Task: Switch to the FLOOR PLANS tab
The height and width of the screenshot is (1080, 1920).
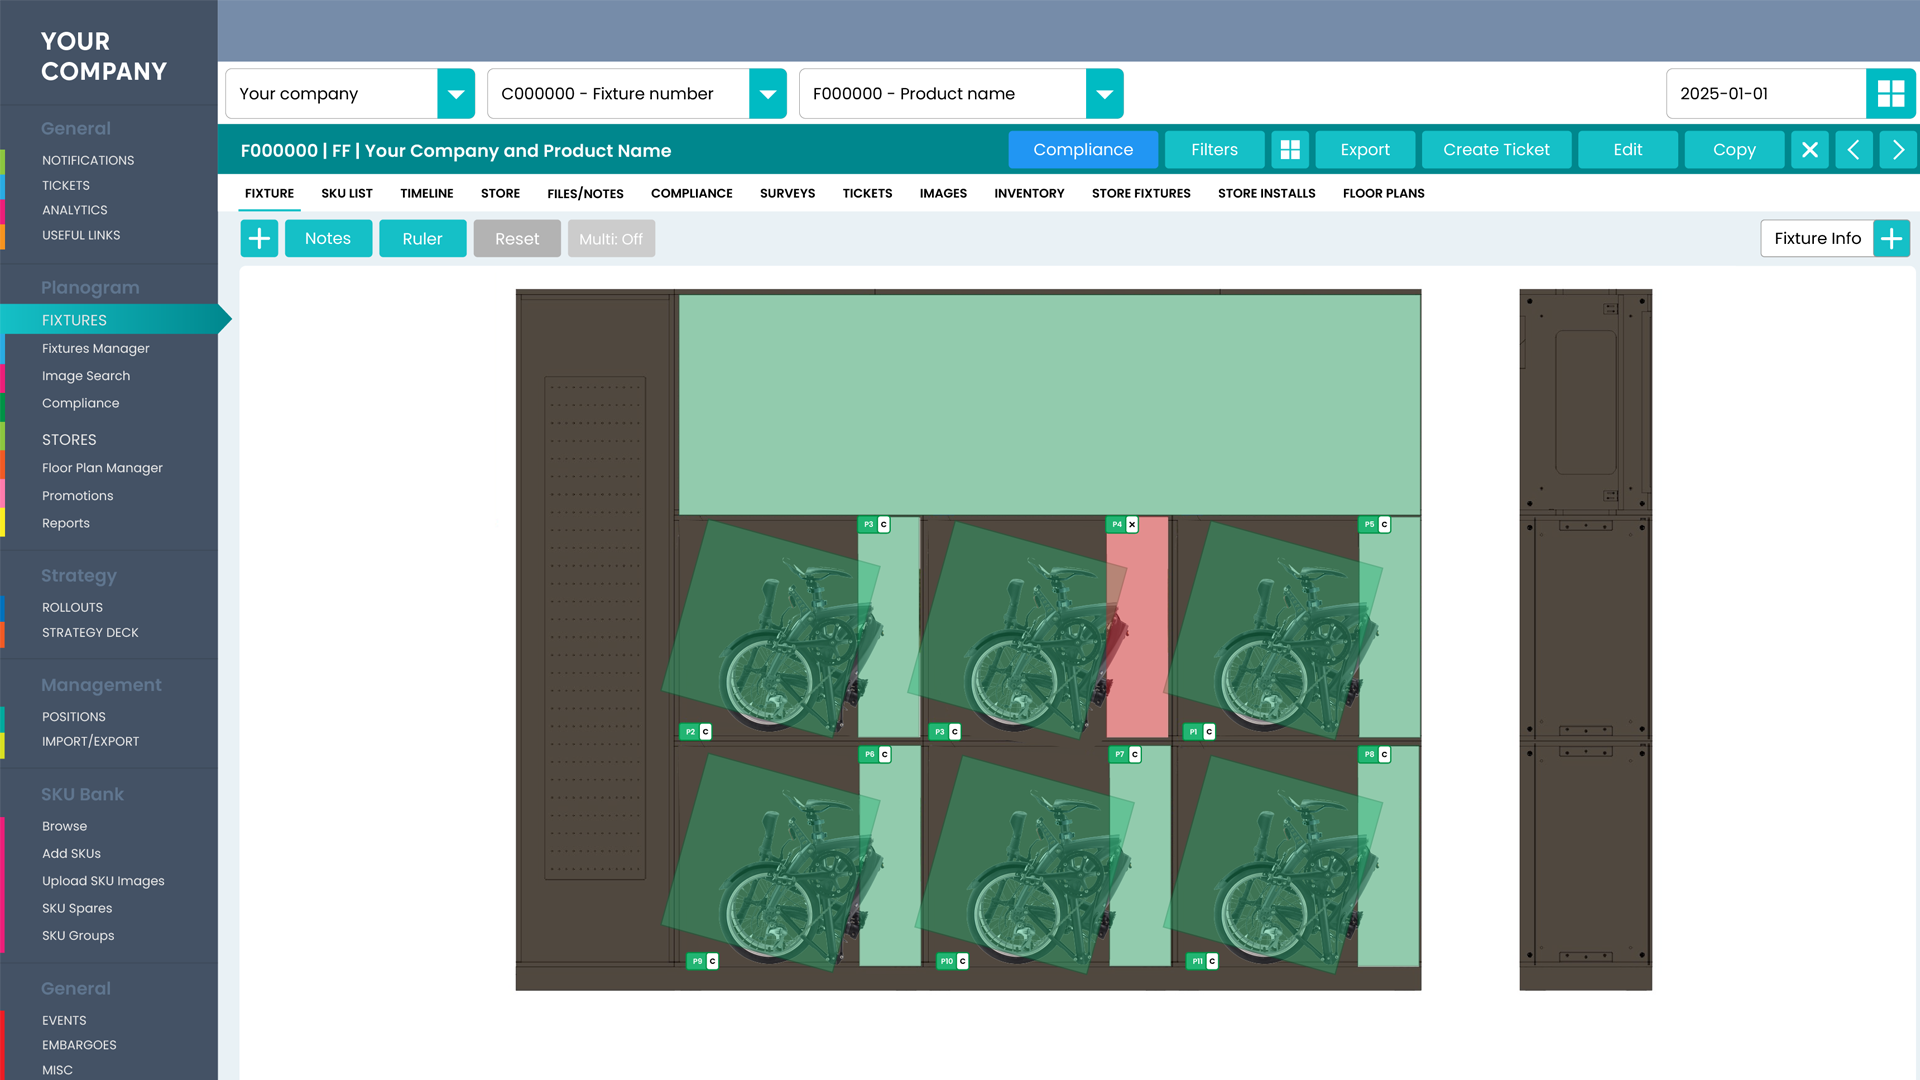Action: (1383, 193)
